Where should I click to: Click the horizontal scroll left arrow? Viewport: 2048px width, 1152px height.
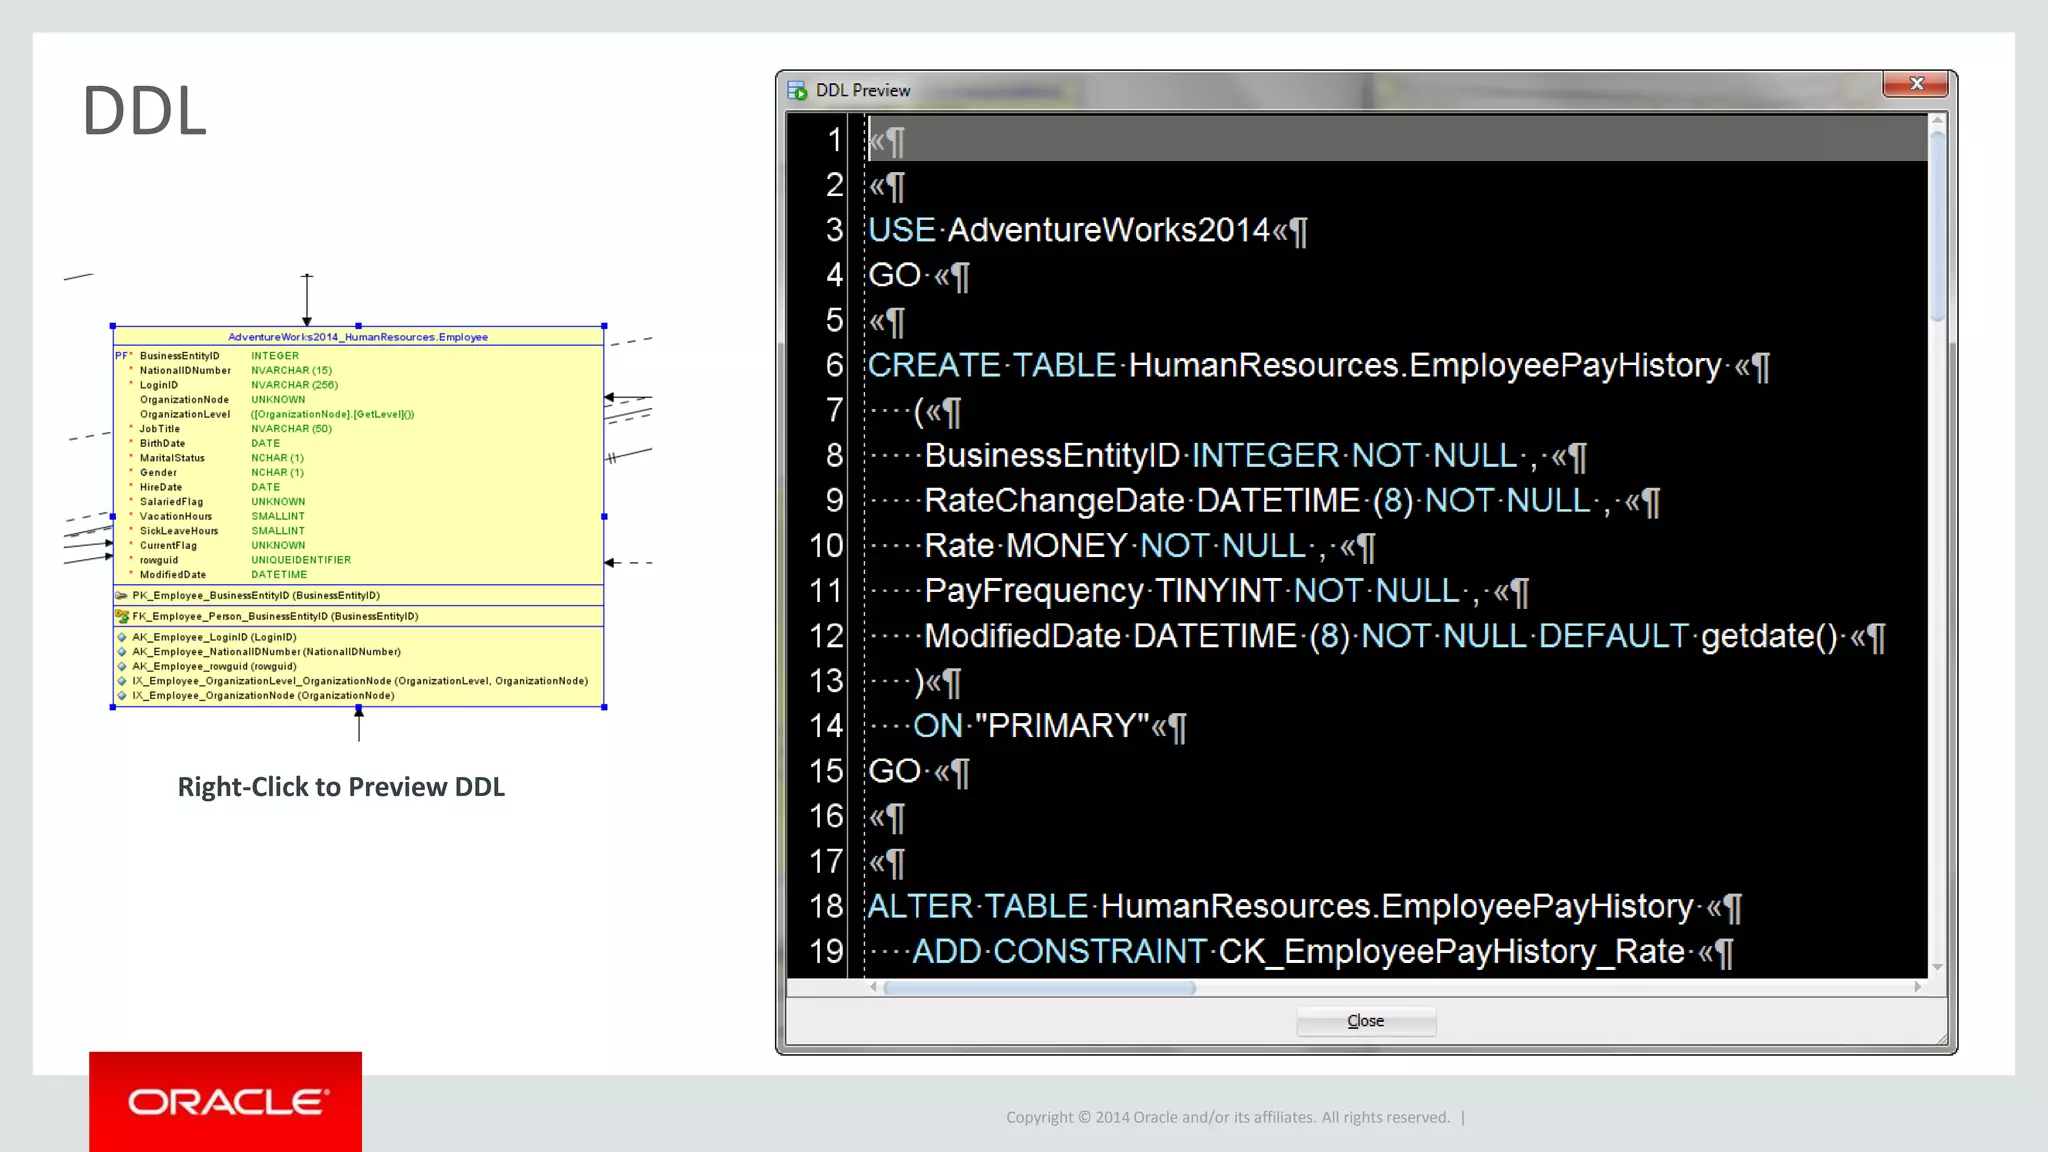[x=874, y=987]
